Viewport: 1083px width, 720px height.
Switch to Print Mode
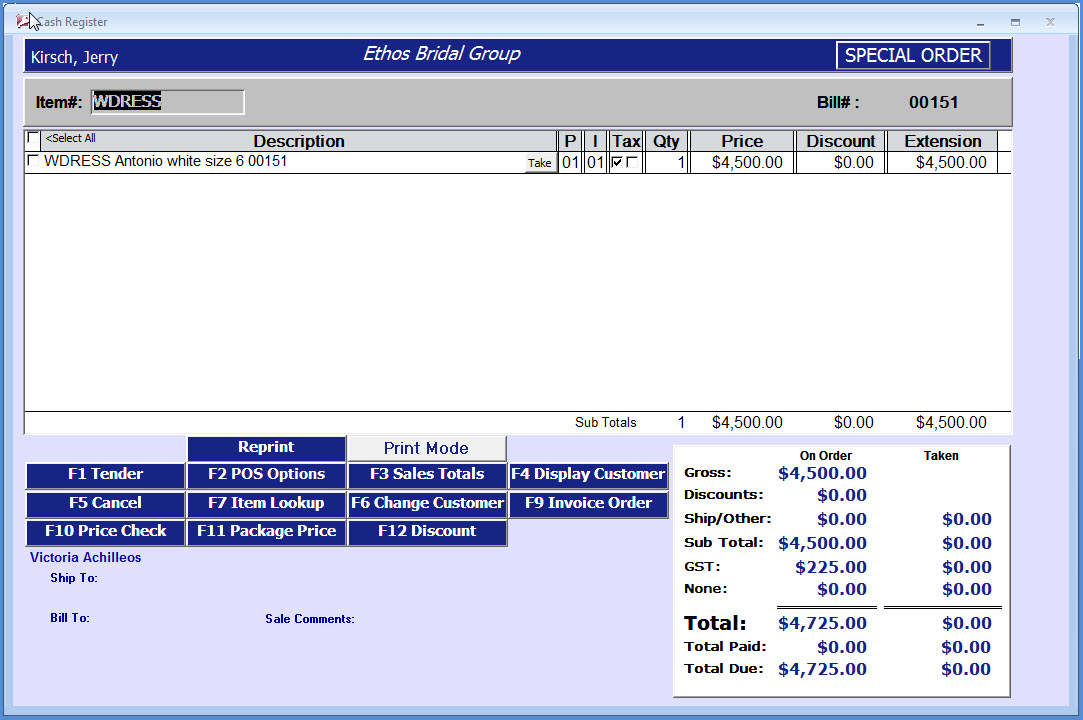pyautogui.click(x=427, y=448)
